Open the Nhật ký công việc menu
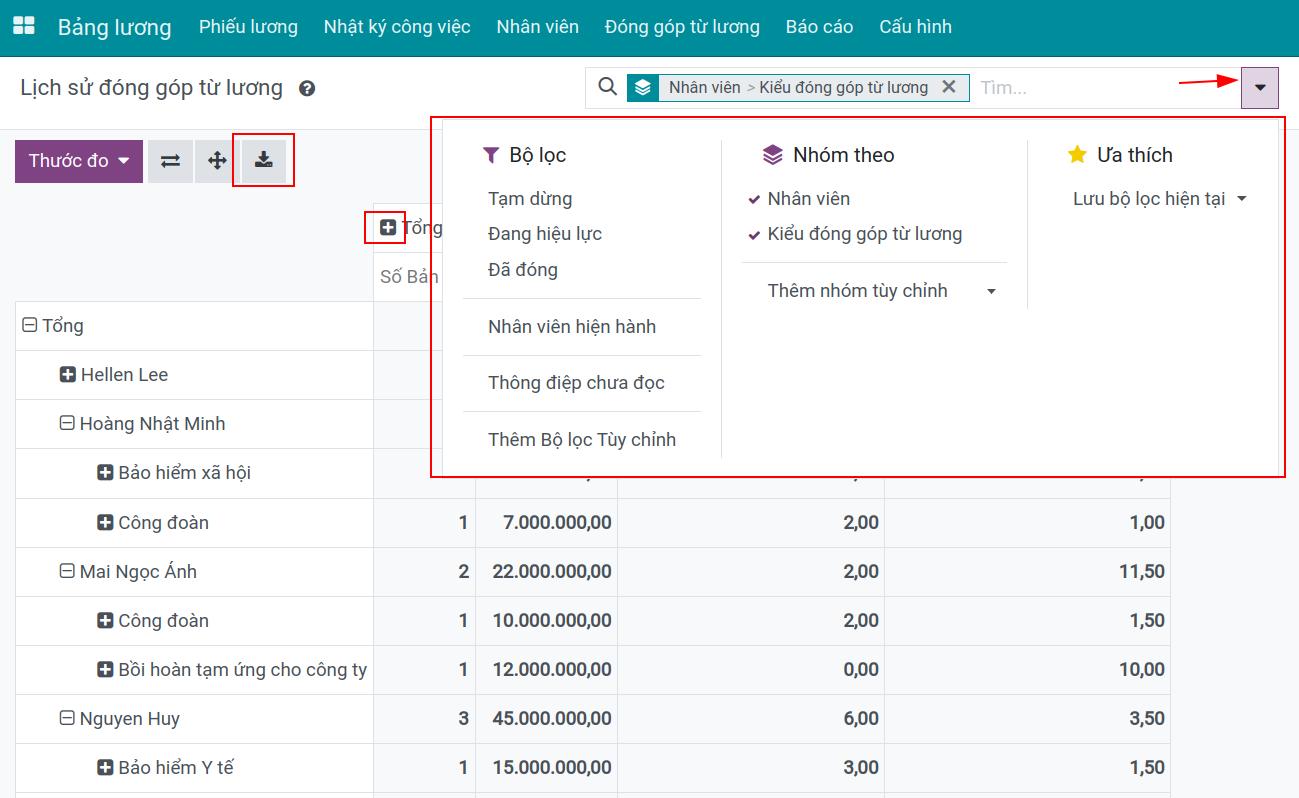This screenshot has height=798, width=1299. 397,27
